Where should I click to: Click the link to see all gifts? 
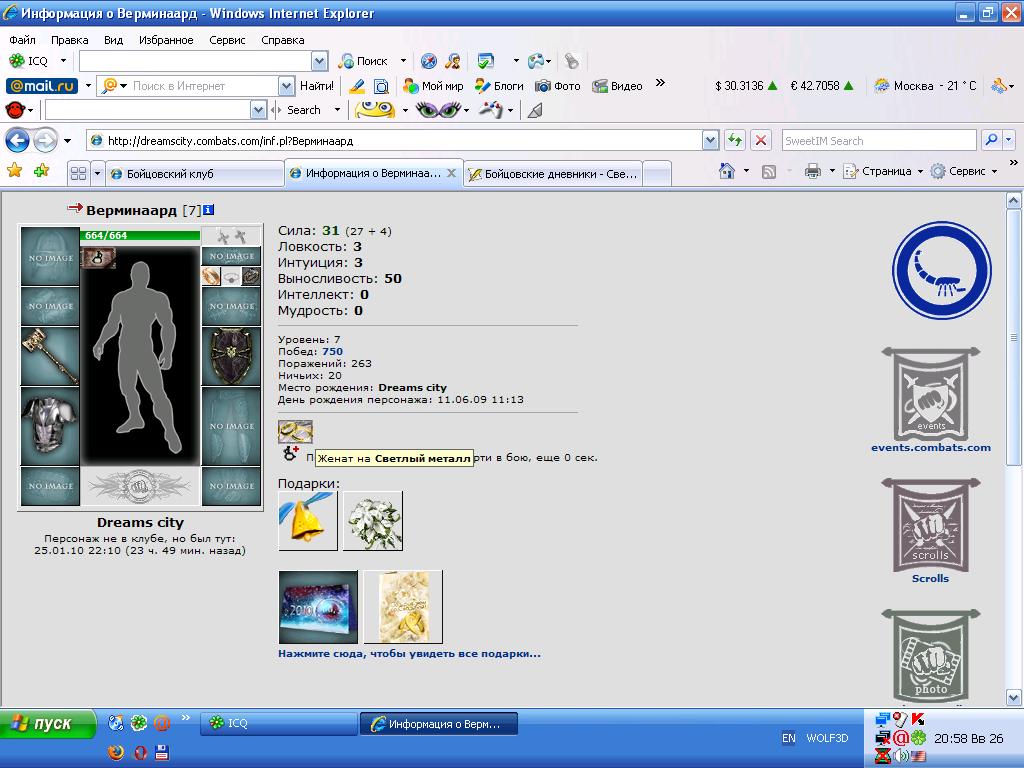click(409, 653)
